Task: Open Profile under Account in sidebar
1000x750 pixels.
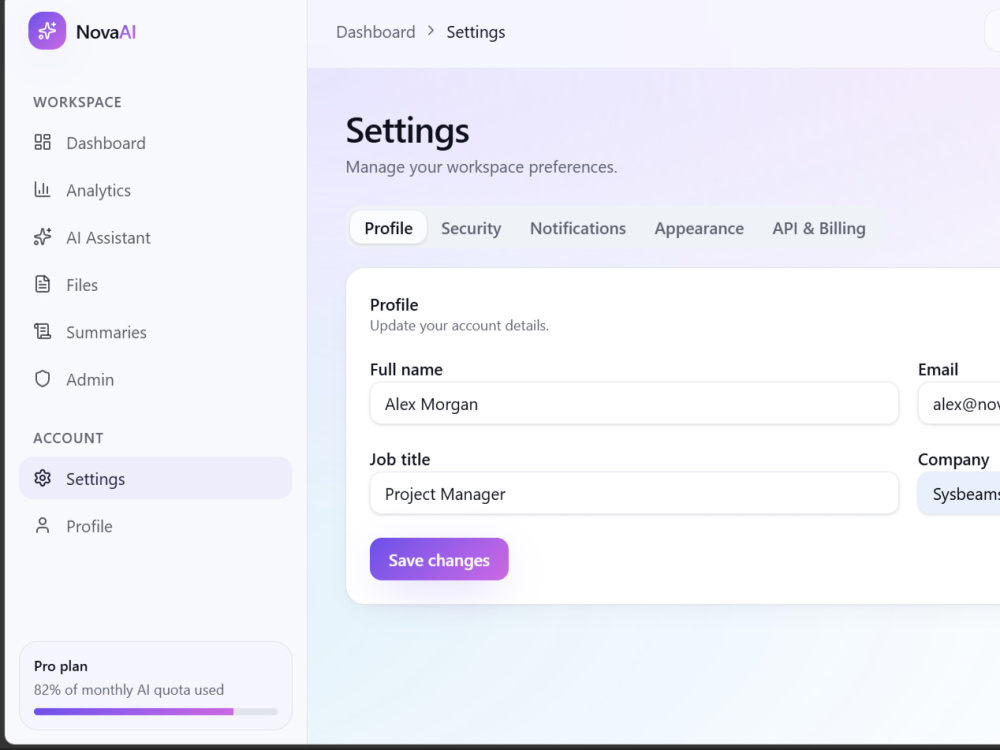Action: [156, 526]
